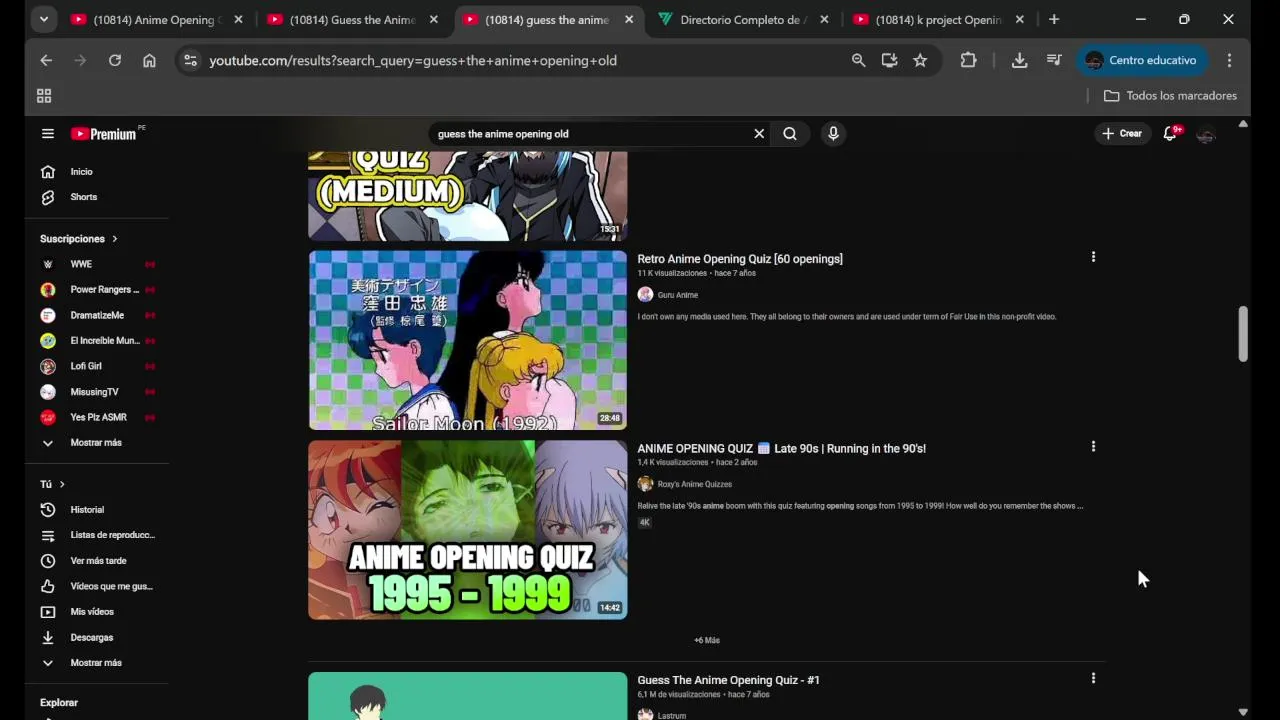The image size is (1280, 720).
Task: Open the browser downloads icon
Action: (1019, 60)
